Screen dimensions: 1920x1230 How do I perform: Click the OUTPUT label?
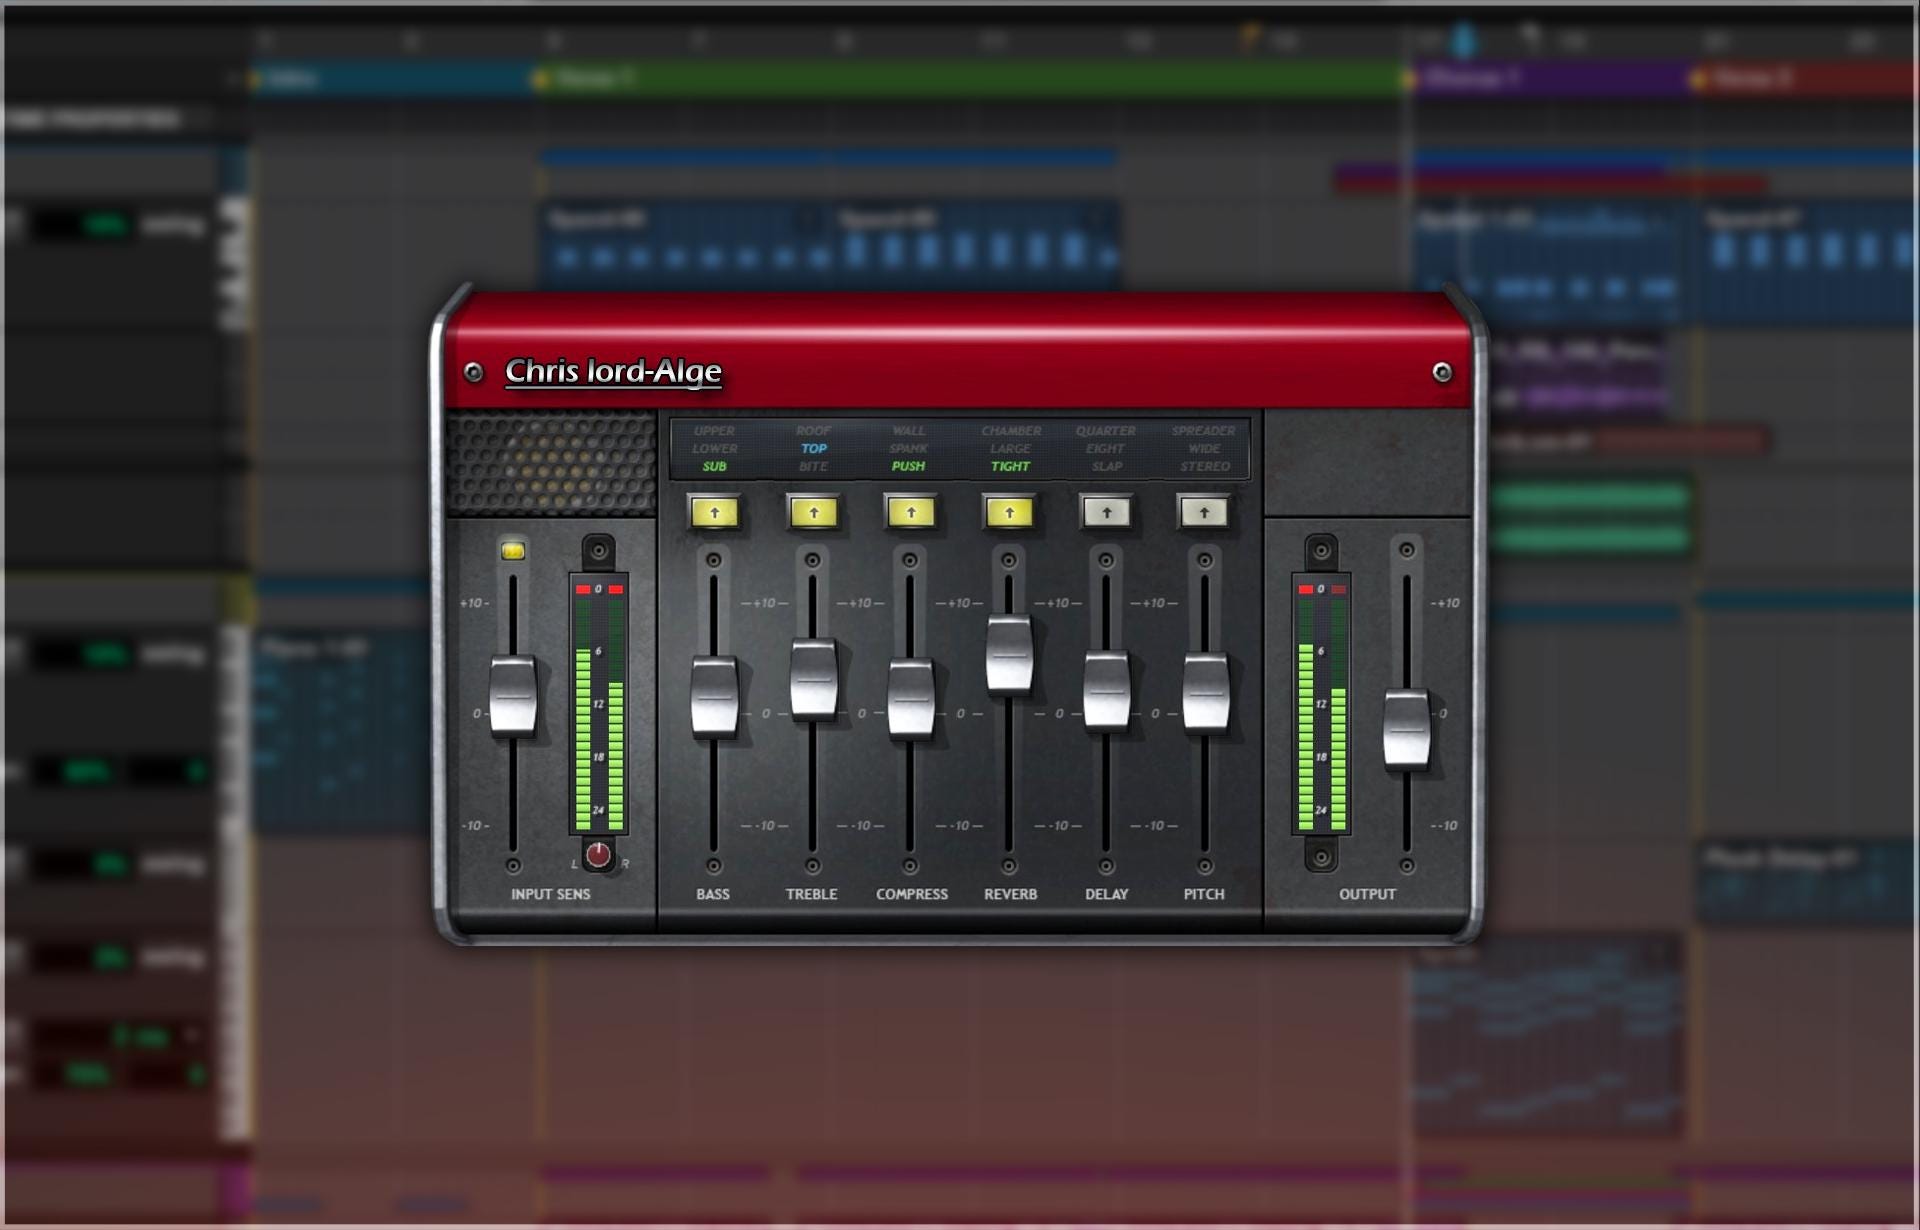coord(1367,894)
